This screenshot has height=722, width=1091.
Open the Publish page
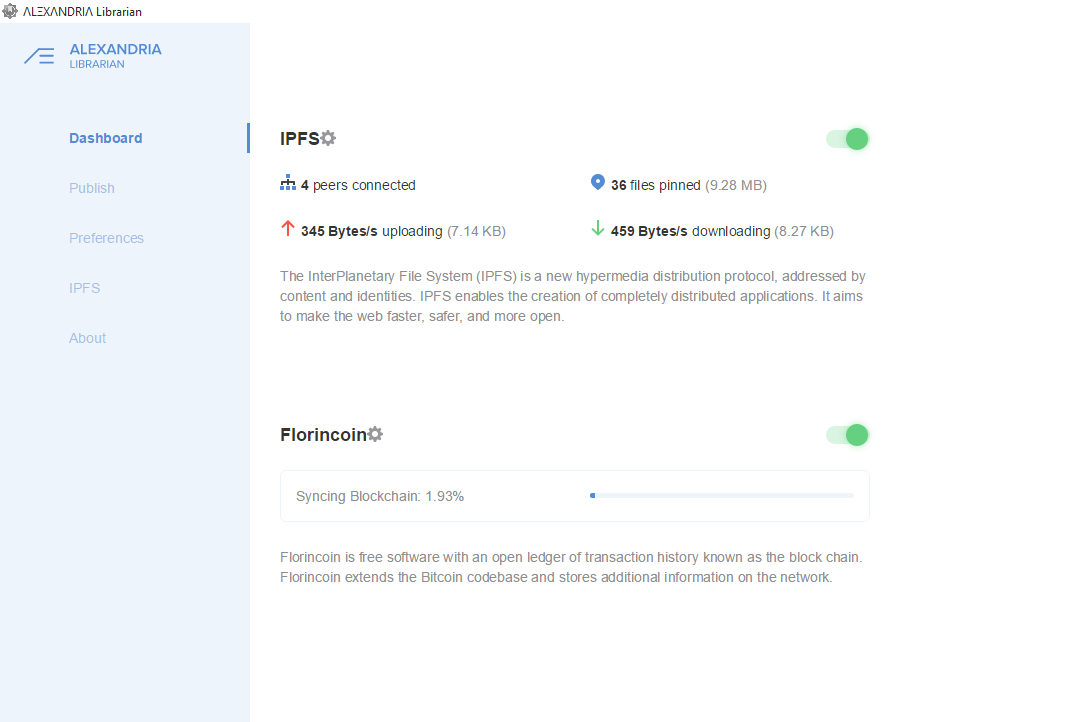pyautogui.click(x=92, y=188)
